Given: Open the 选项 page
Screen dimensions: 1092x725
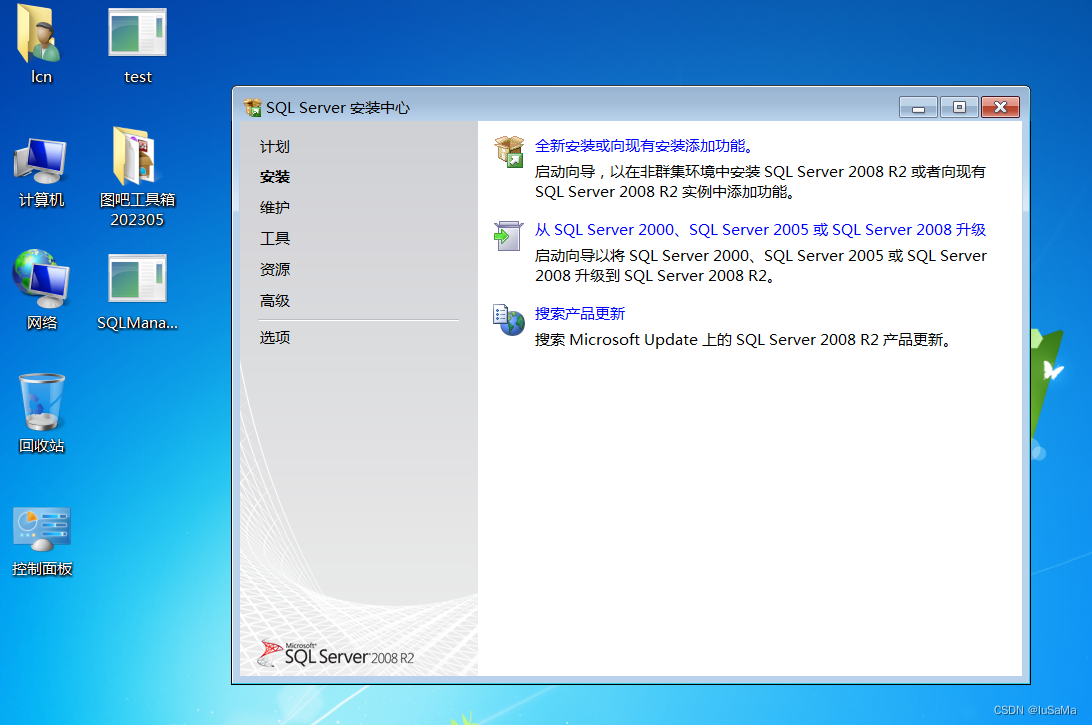Looking at the screenshot, I should tap(274, 338).
